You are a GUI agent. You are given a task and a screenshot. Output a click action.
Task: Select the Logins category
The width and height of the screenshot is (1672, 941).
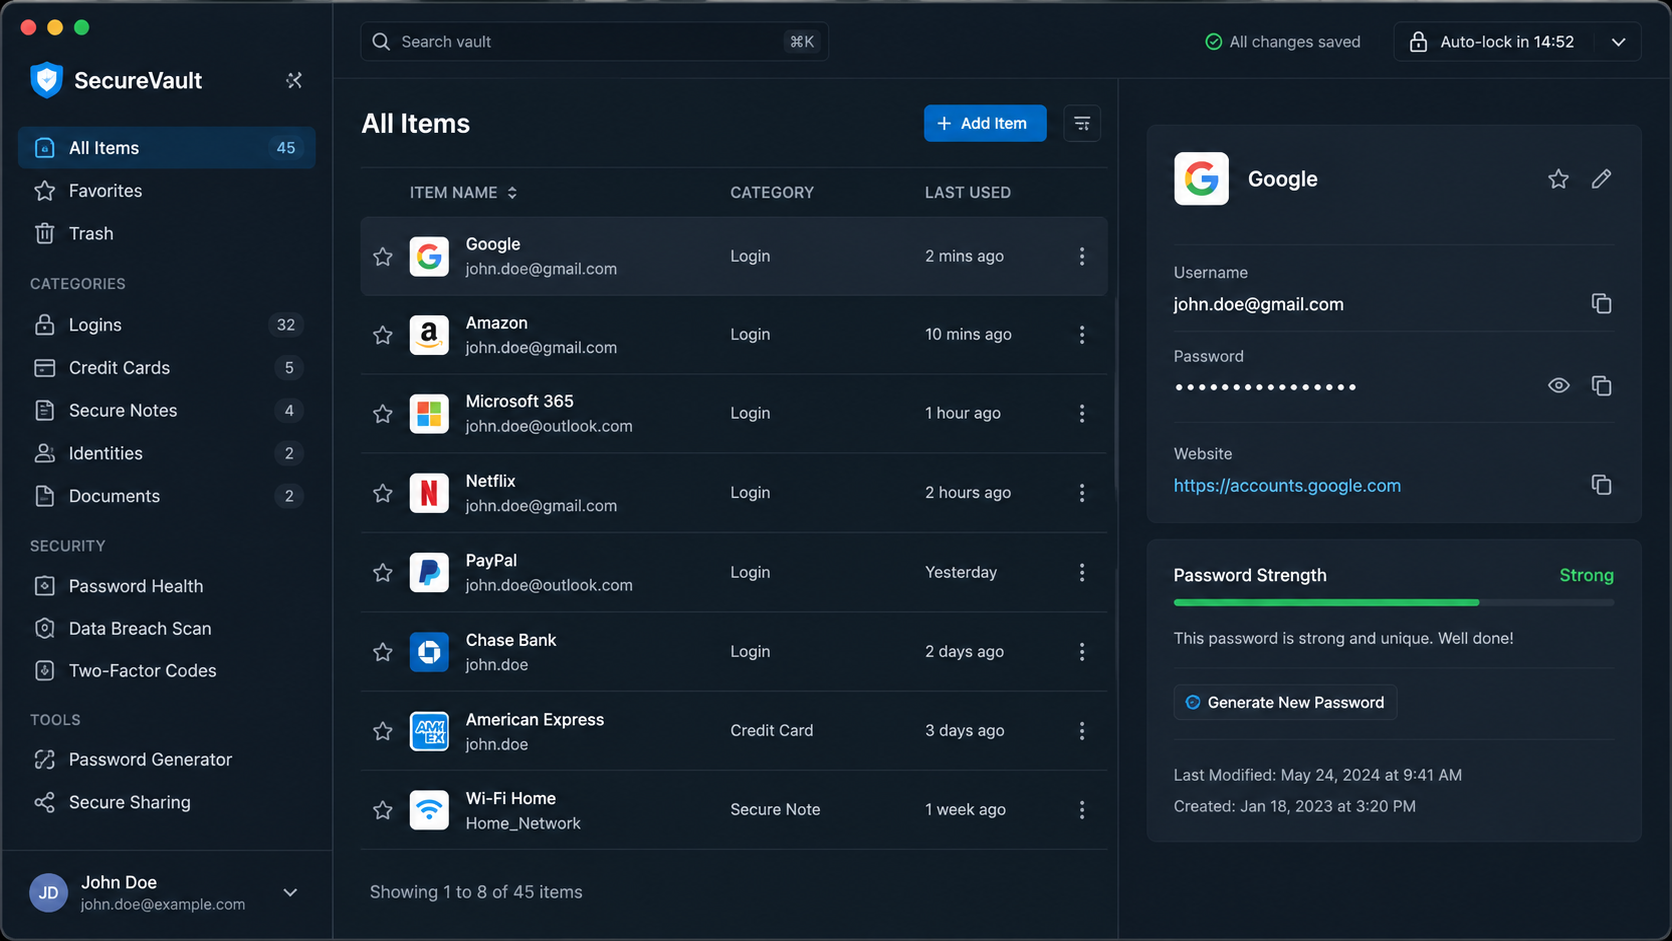[x=167, y=325]
